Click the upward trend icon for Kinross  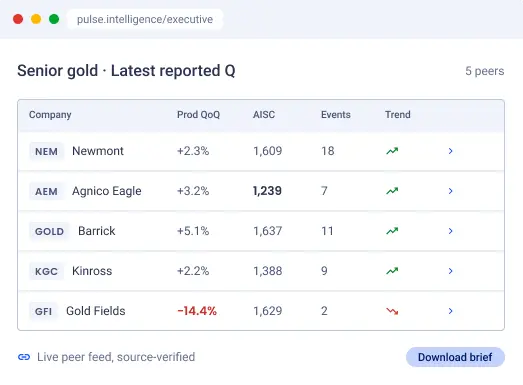[392, 271]
